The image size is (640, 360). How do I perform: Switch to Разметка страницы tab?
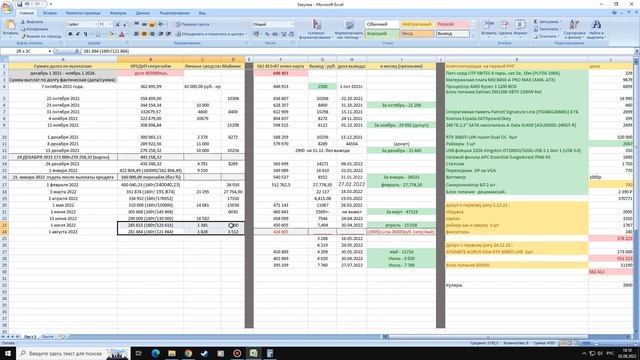pos(83,13)
